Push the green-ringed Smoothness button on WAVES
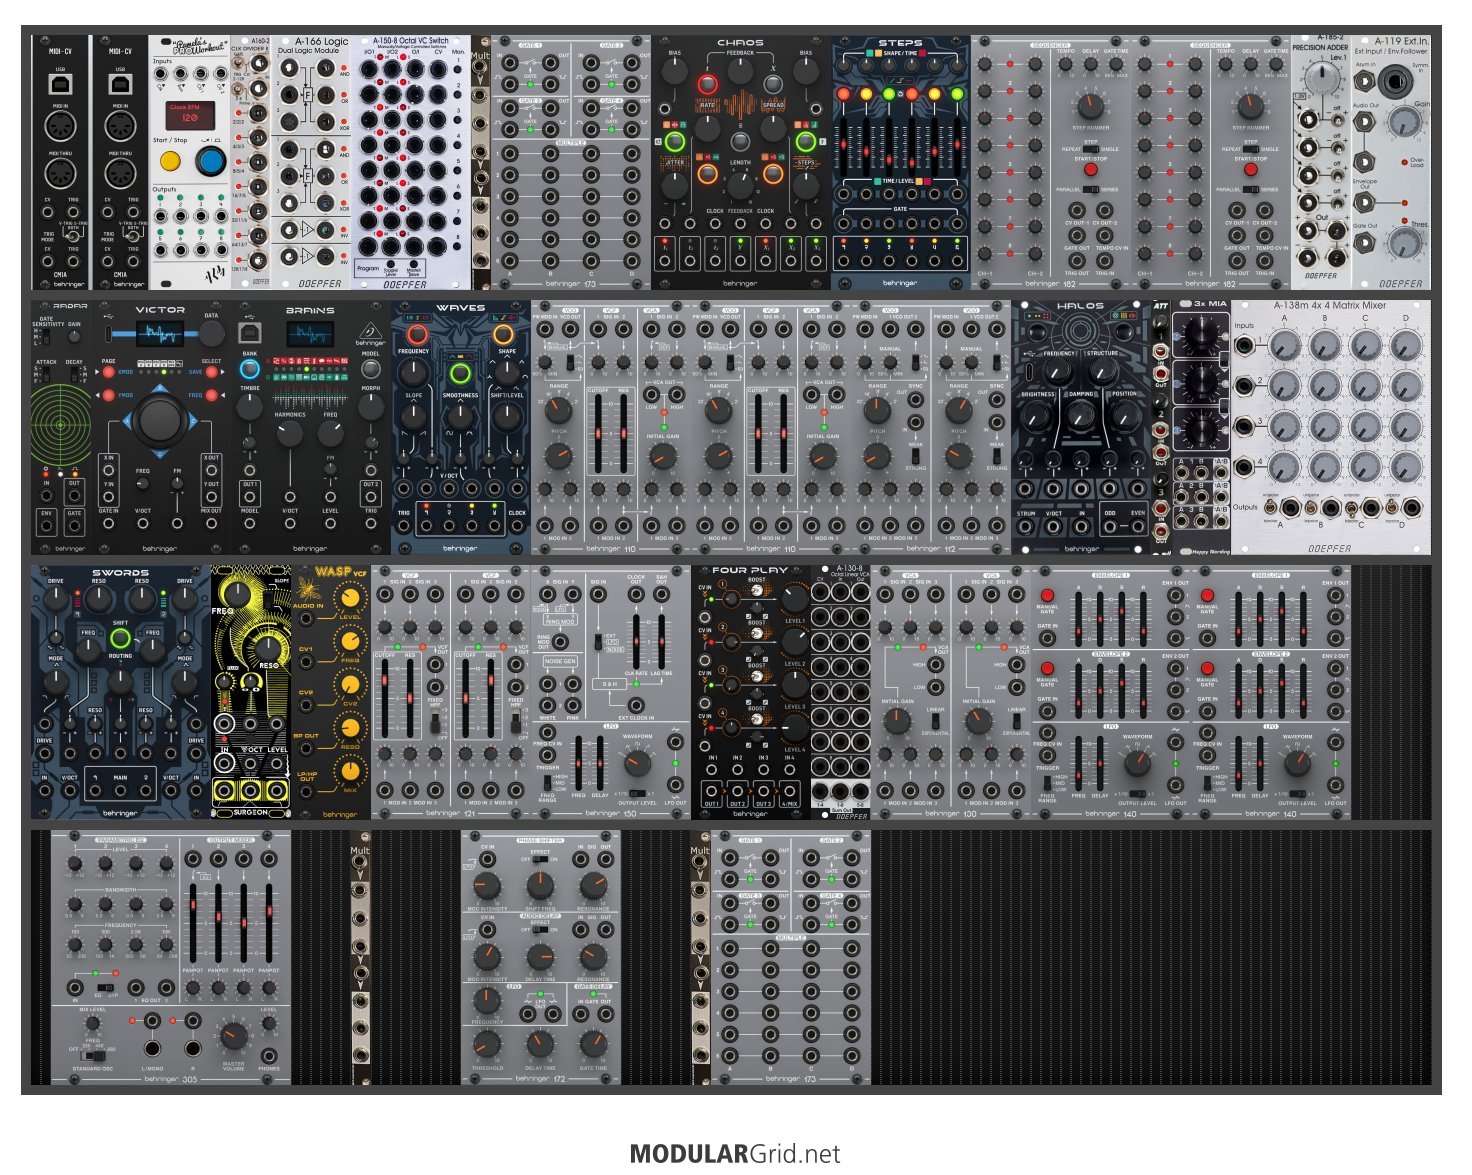 click(x=460, y=374)
